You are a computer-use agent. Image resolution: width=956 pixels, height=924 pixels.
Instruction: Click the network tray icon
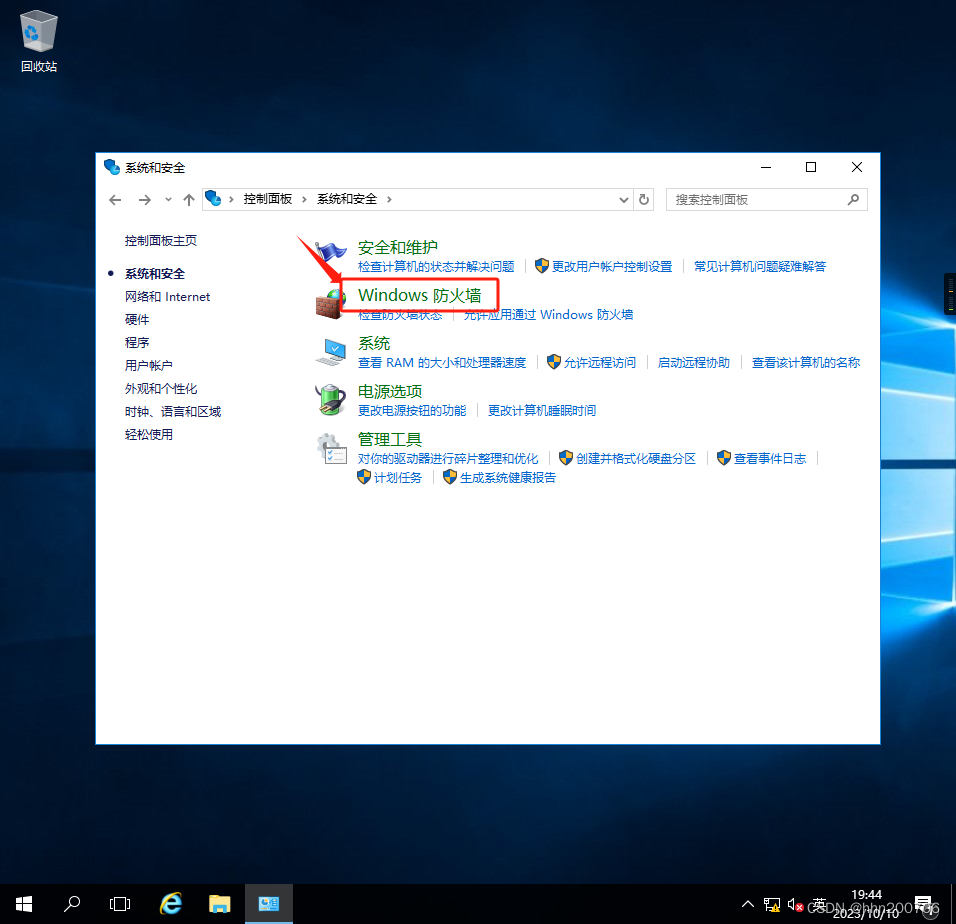click(x=772, y=904)
